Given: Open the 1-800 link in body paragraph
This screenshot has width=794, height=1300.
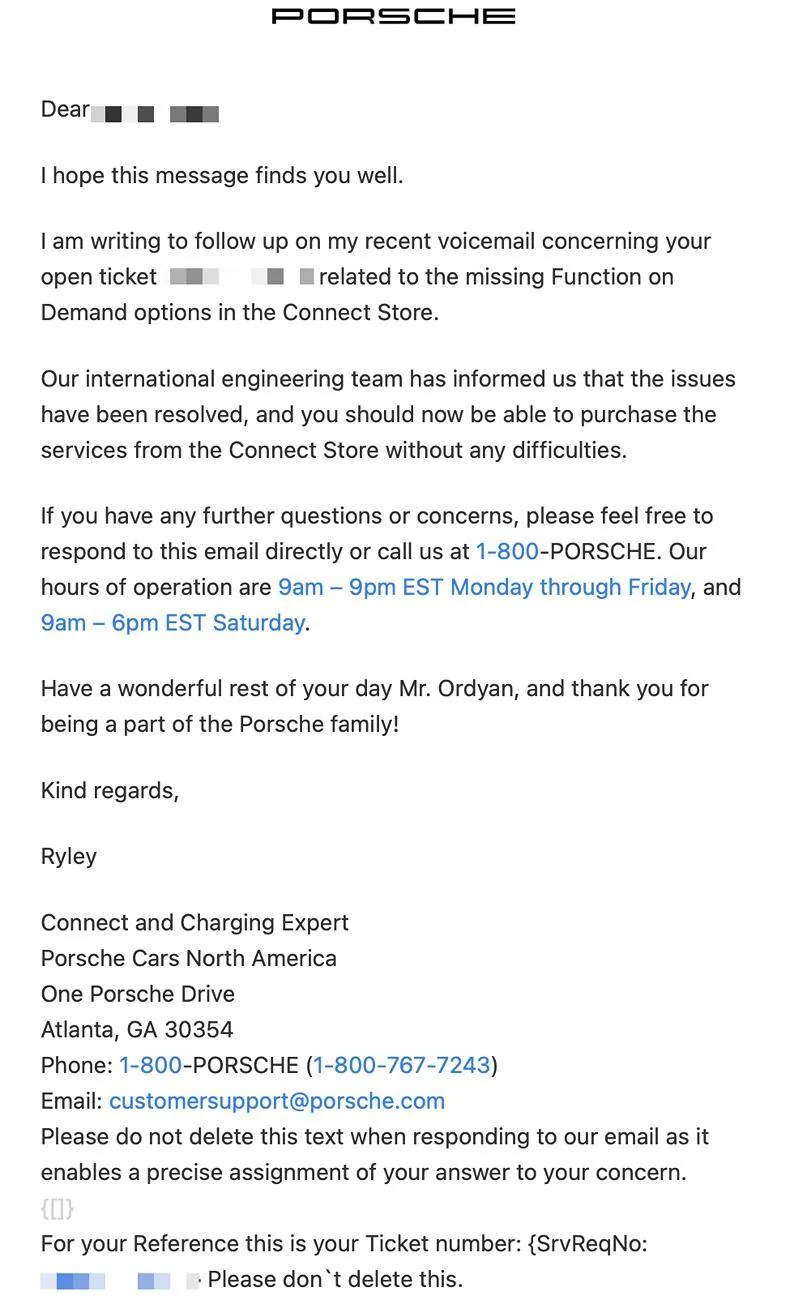Looking at the screenshot, I should pos(507,551).
